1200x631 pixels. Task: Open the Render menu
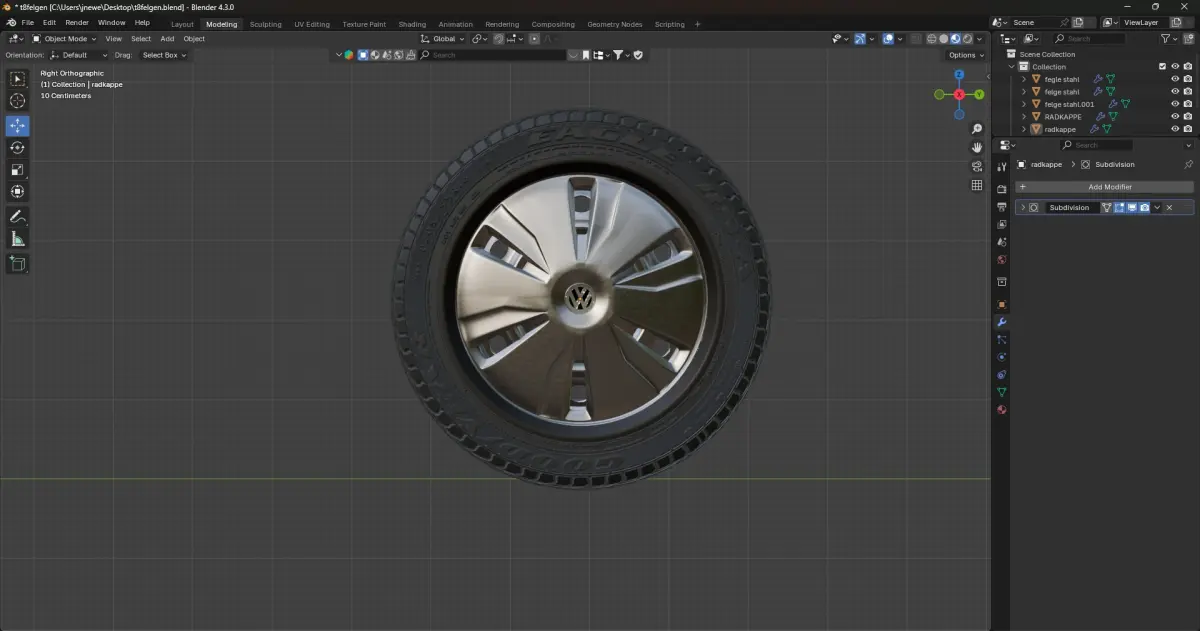pos(77,23)
